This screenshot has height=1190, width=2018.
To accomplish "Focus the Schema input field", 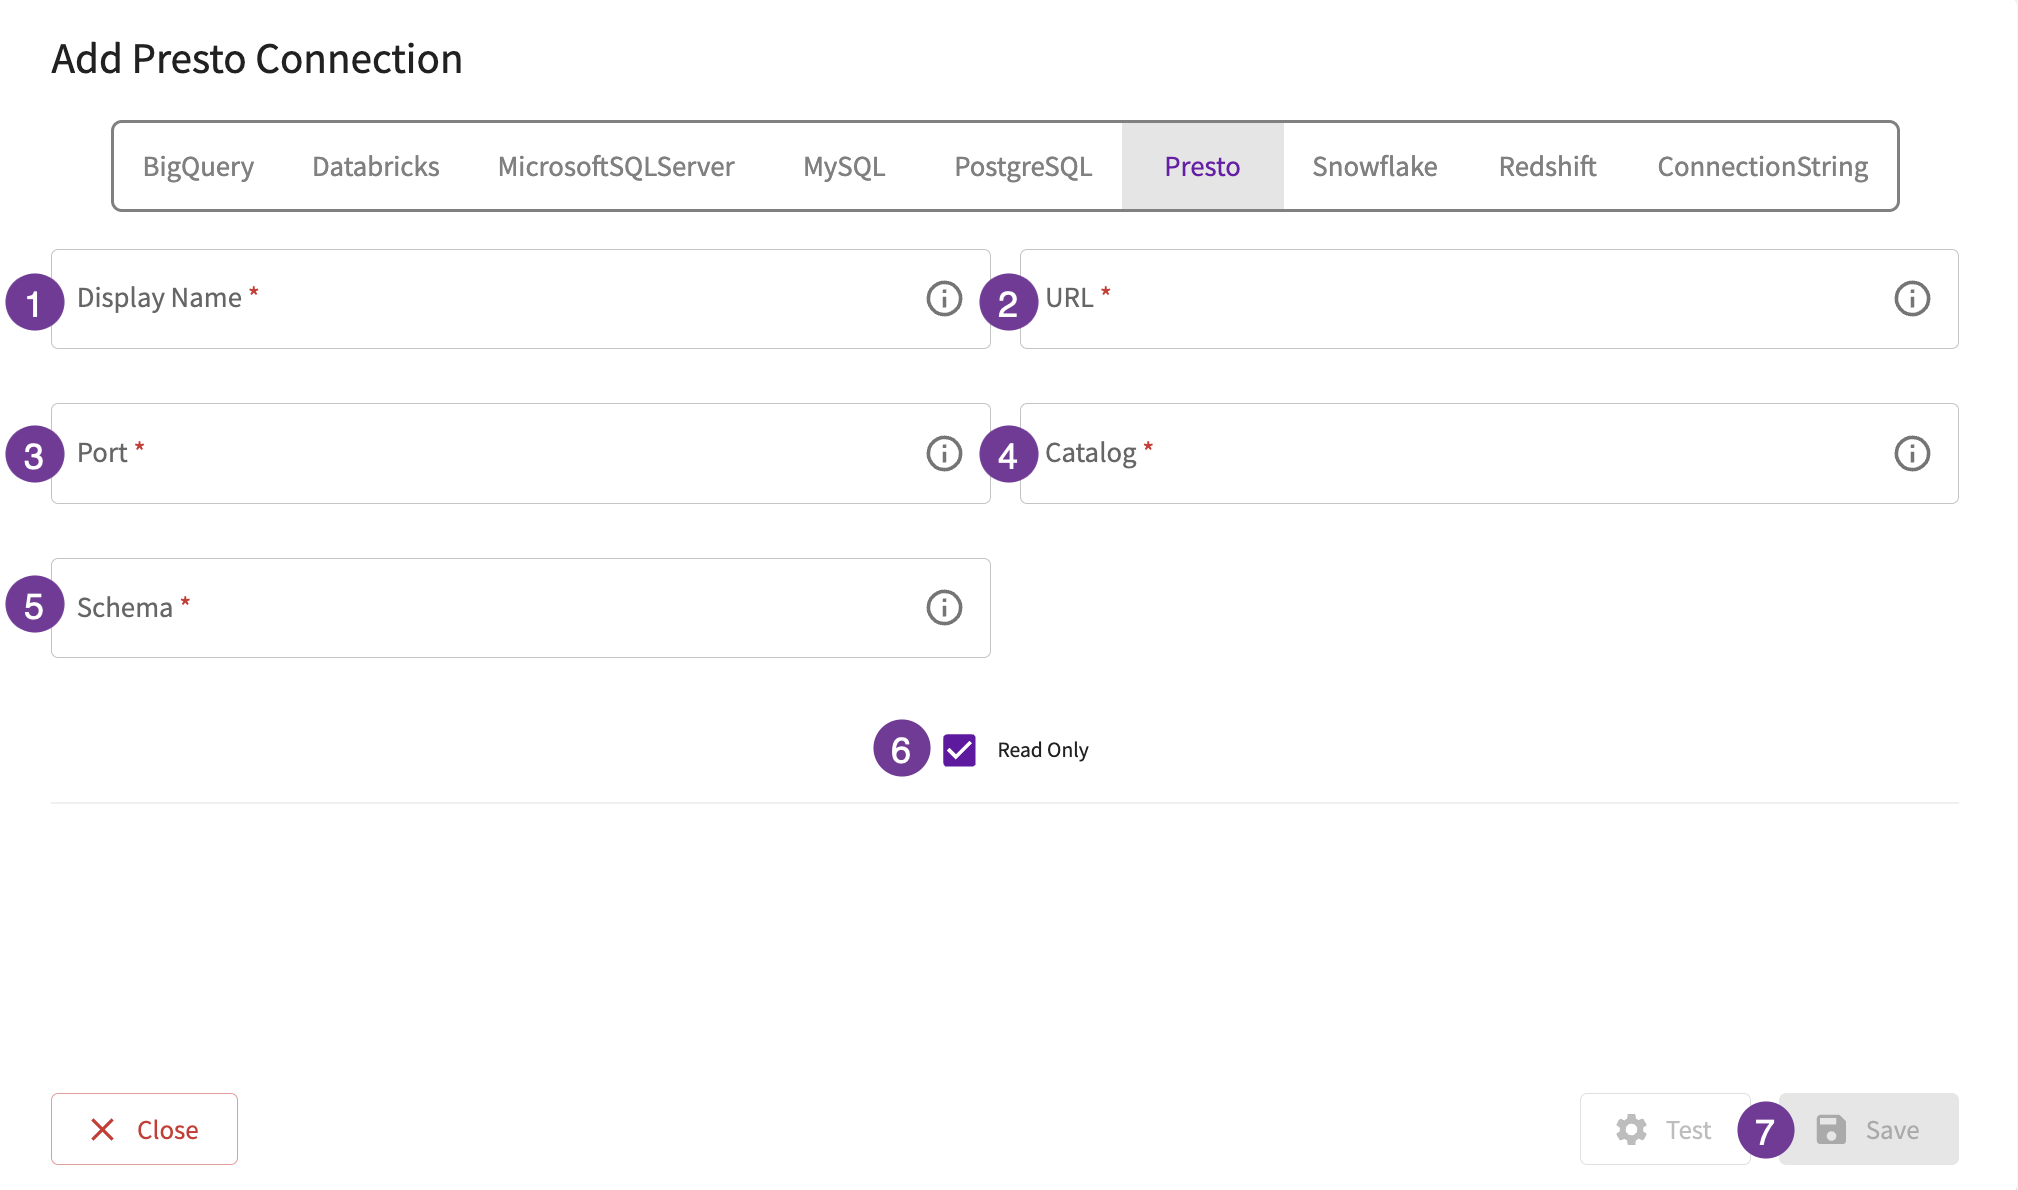I will coord(520,608).
